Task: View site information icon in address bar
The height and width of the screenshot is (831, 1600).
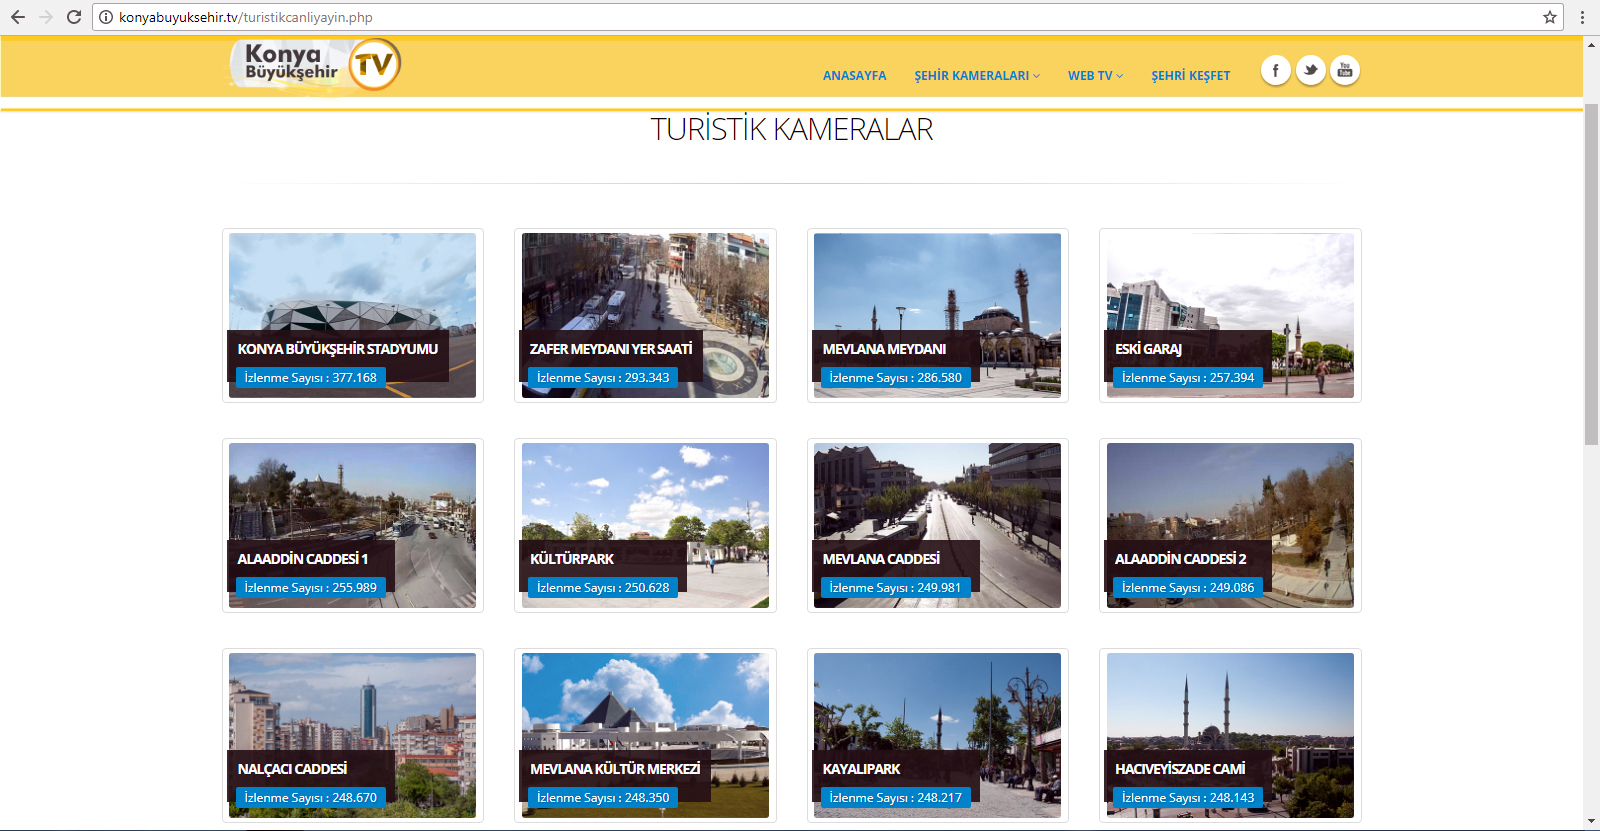Action: tap(106, 17)
